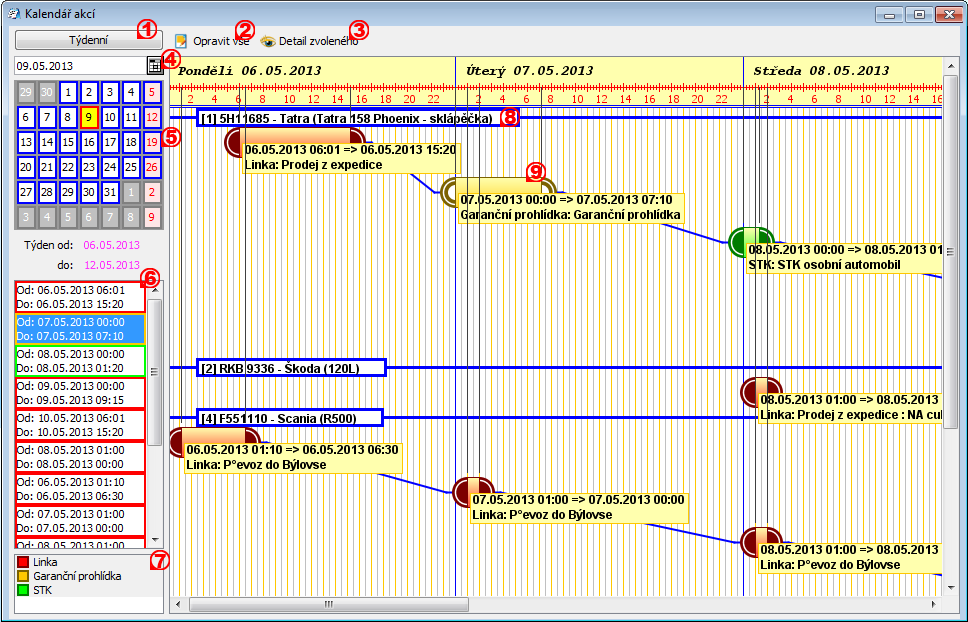Click the Týdenní view button
This screenshot has height=622, width=968.
coord(88,40)
